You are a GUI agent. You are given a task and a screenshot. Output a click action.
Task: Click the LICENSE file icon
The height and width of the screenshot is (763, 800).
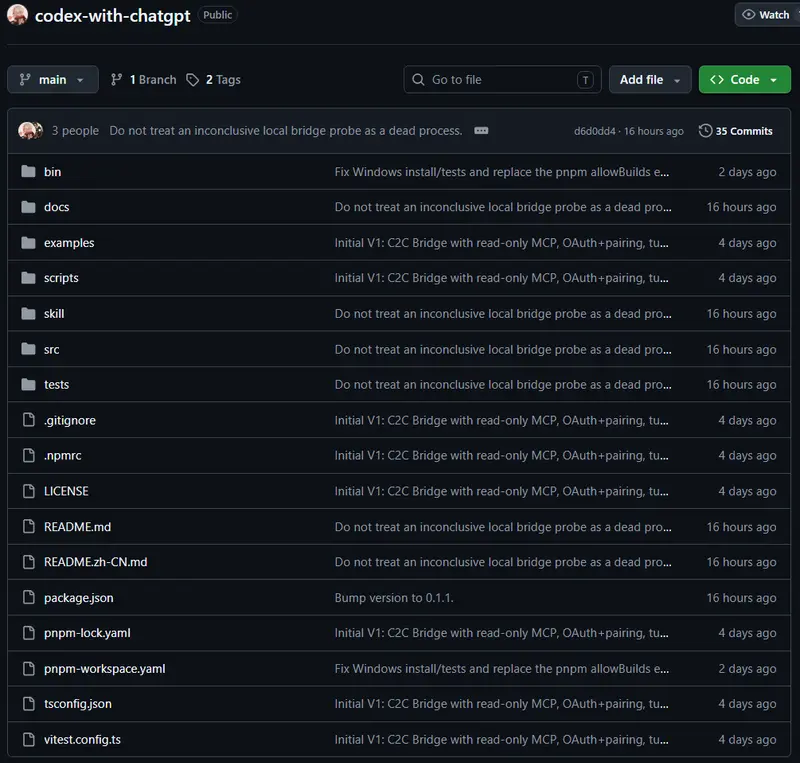click(x=29, y=491)
